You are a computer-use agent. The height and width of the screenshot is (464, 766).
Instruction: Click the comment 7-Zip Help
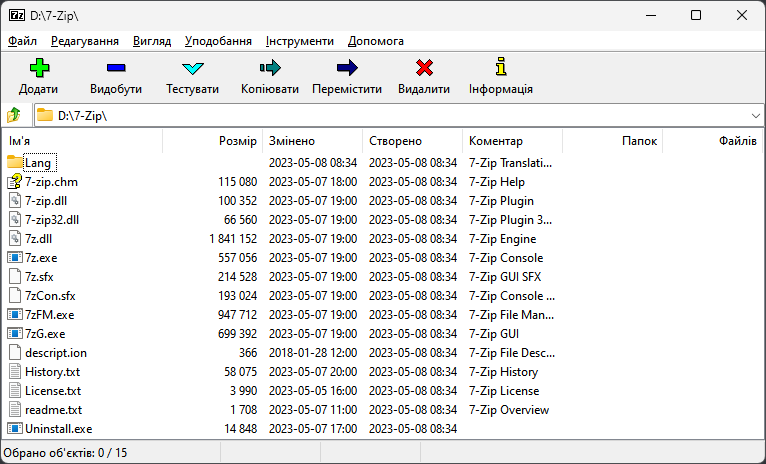tap(496, 182)
